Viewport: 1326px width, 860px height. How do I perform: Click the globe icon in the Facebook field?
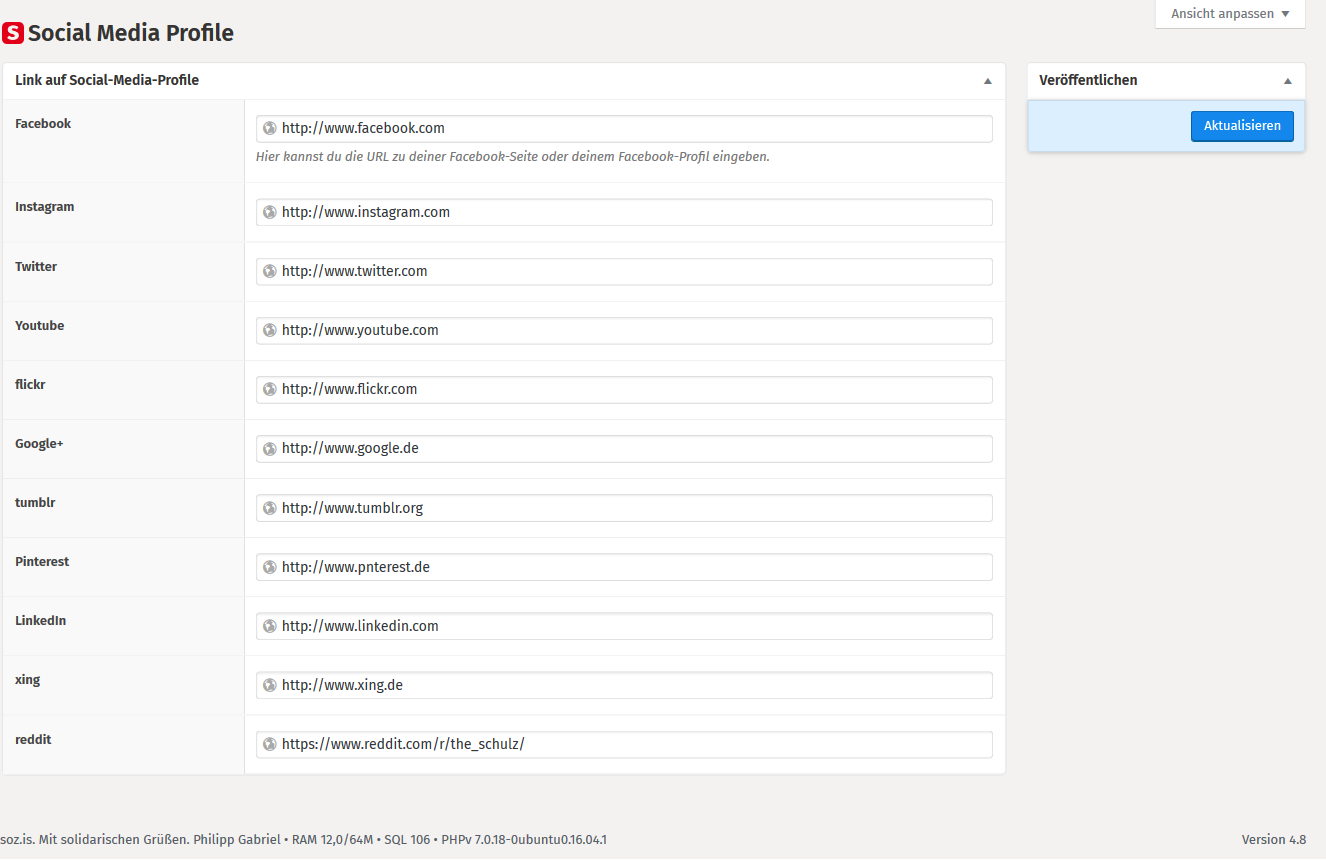coord(269,128)
